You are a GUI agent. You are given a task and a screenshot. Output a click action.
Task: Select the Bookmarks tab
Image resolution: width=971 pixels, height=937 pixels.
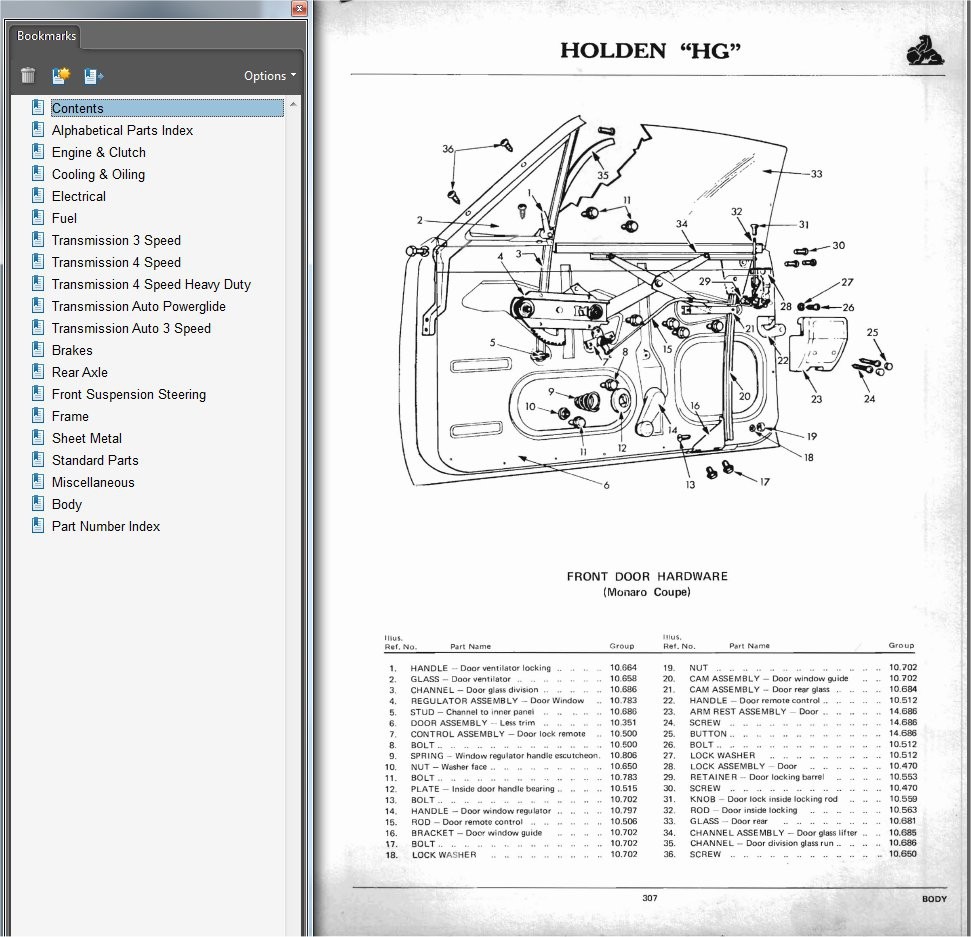(x=46, y=36)
